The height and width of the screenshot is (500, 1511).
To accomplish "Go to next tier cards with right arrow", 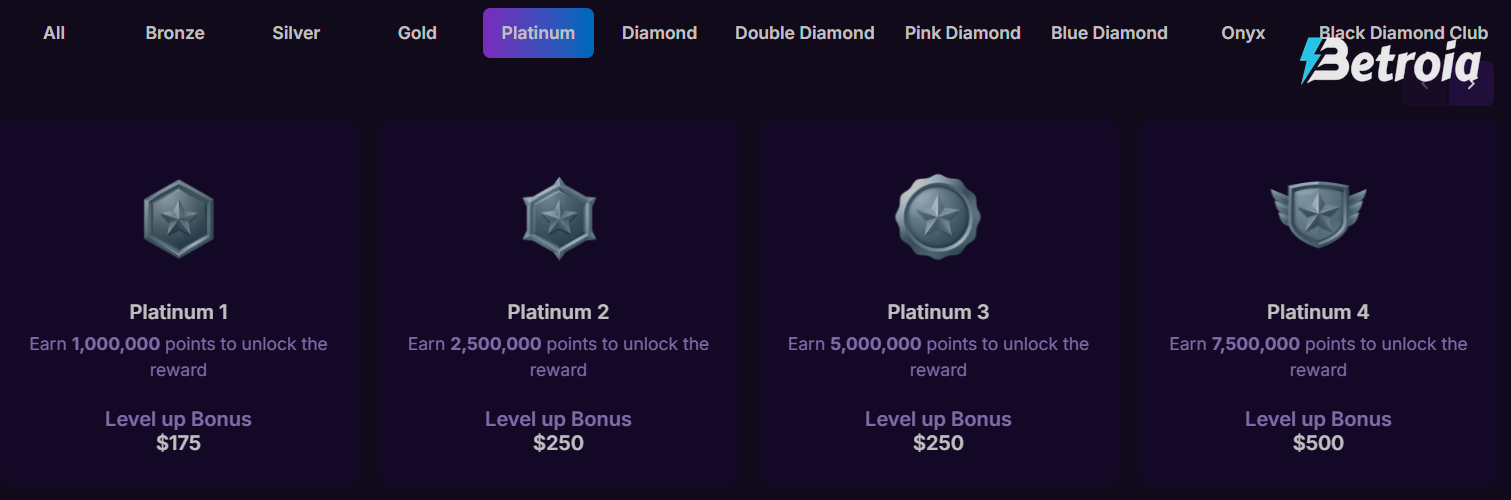I will tap(1471, 84).
